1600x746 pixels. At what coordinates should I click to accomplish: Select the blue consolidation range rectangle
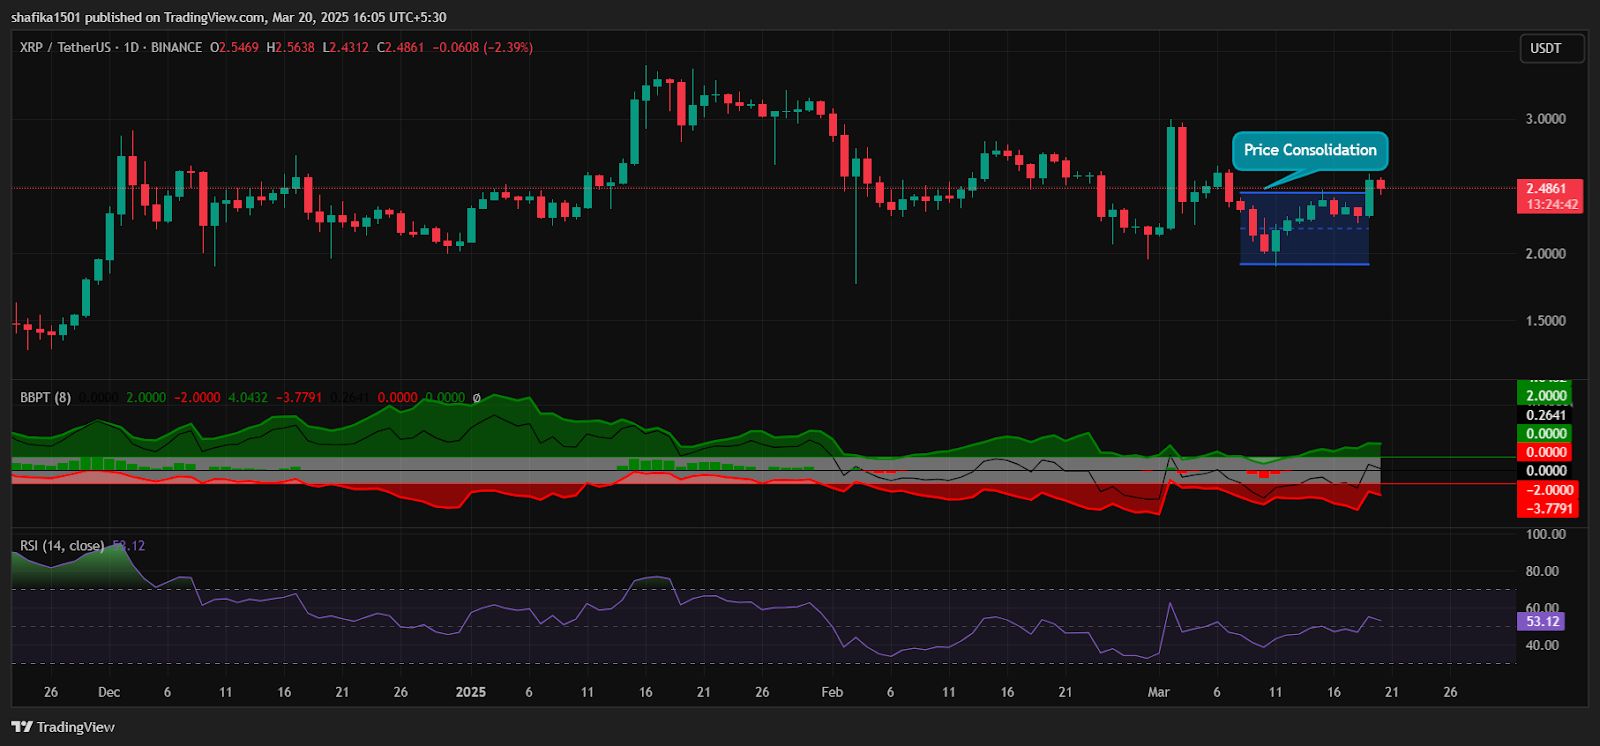coord(1304,228)
